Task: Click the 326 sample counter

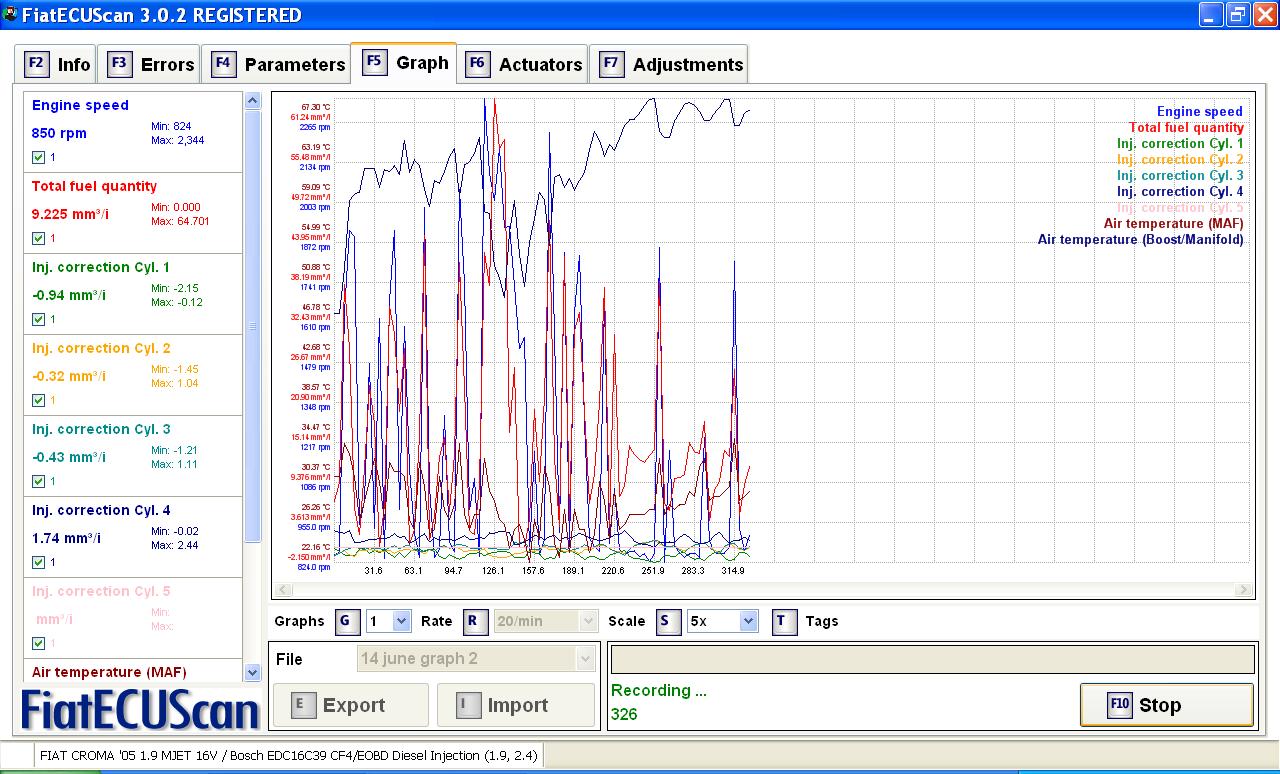Action: coord(624,714)
